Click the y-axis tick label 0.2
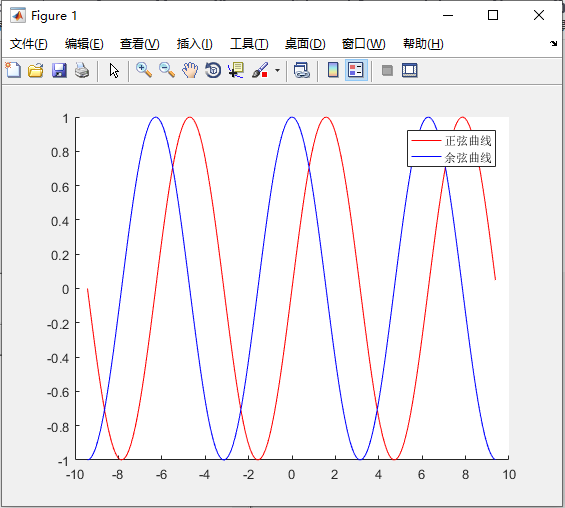Screen dimensions: 565x508 pos(60,255)
